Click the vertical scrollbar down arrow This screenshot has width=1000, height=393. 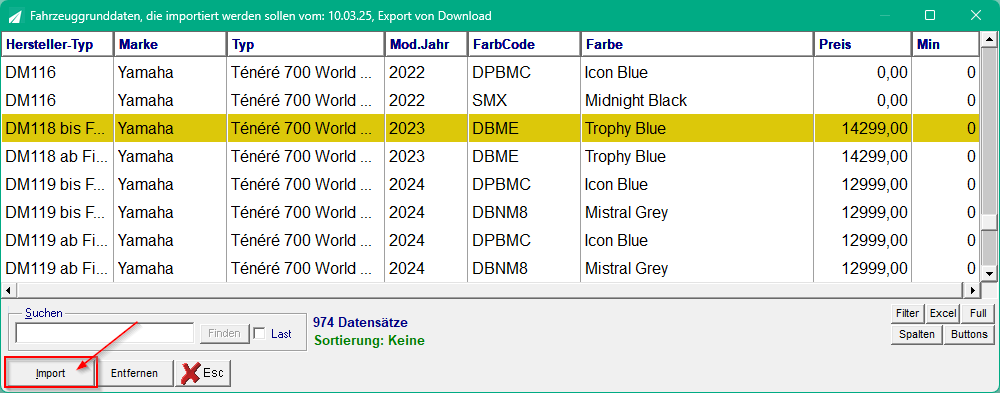(x=989, y=272)
